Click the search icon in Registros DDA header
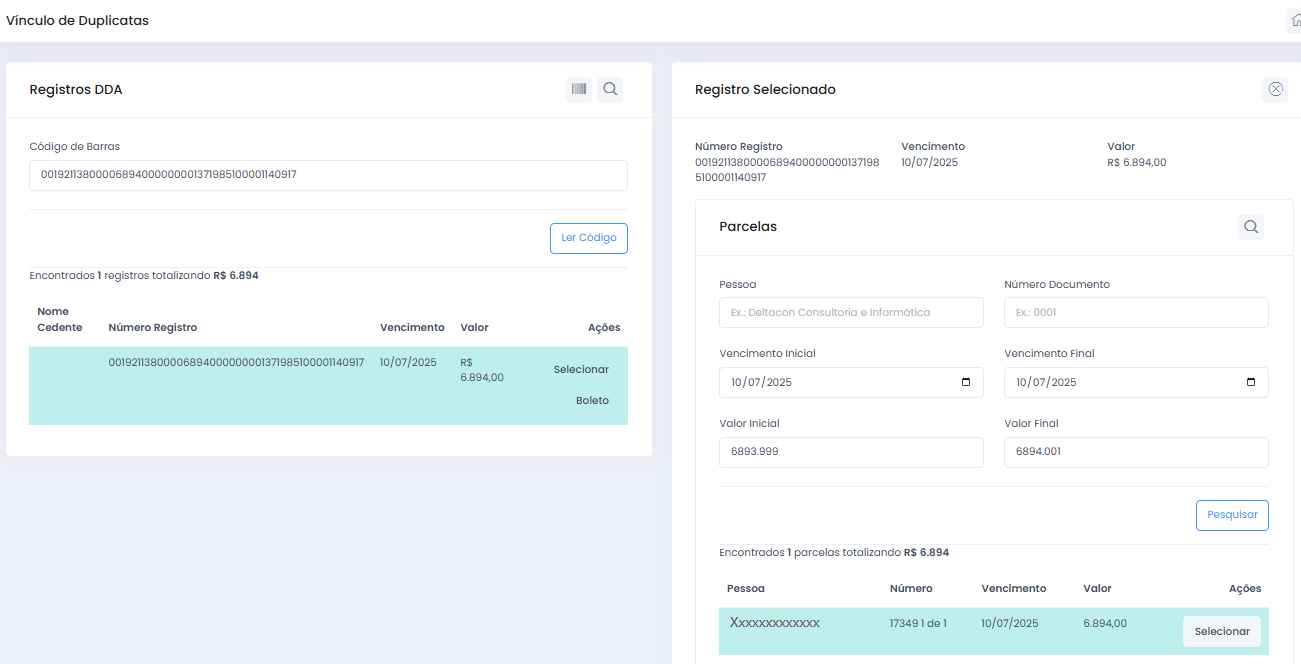Screen dimensions: 1301x664 click(610, 89)
